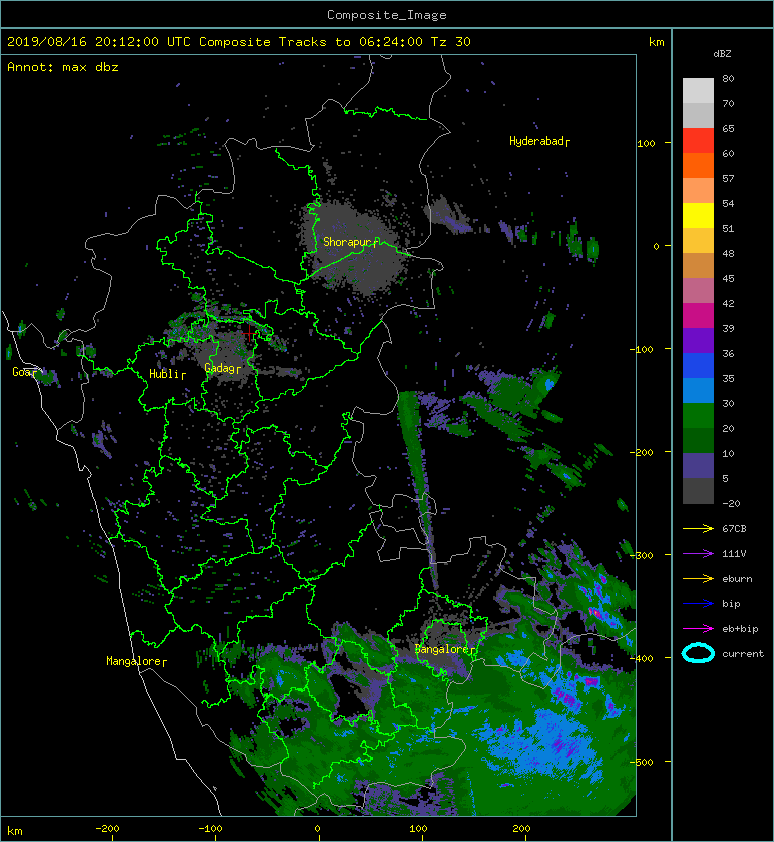This screenshot has height=842, width=774.
Task: Click the red cross radar marker
Action: coord(249,333)
